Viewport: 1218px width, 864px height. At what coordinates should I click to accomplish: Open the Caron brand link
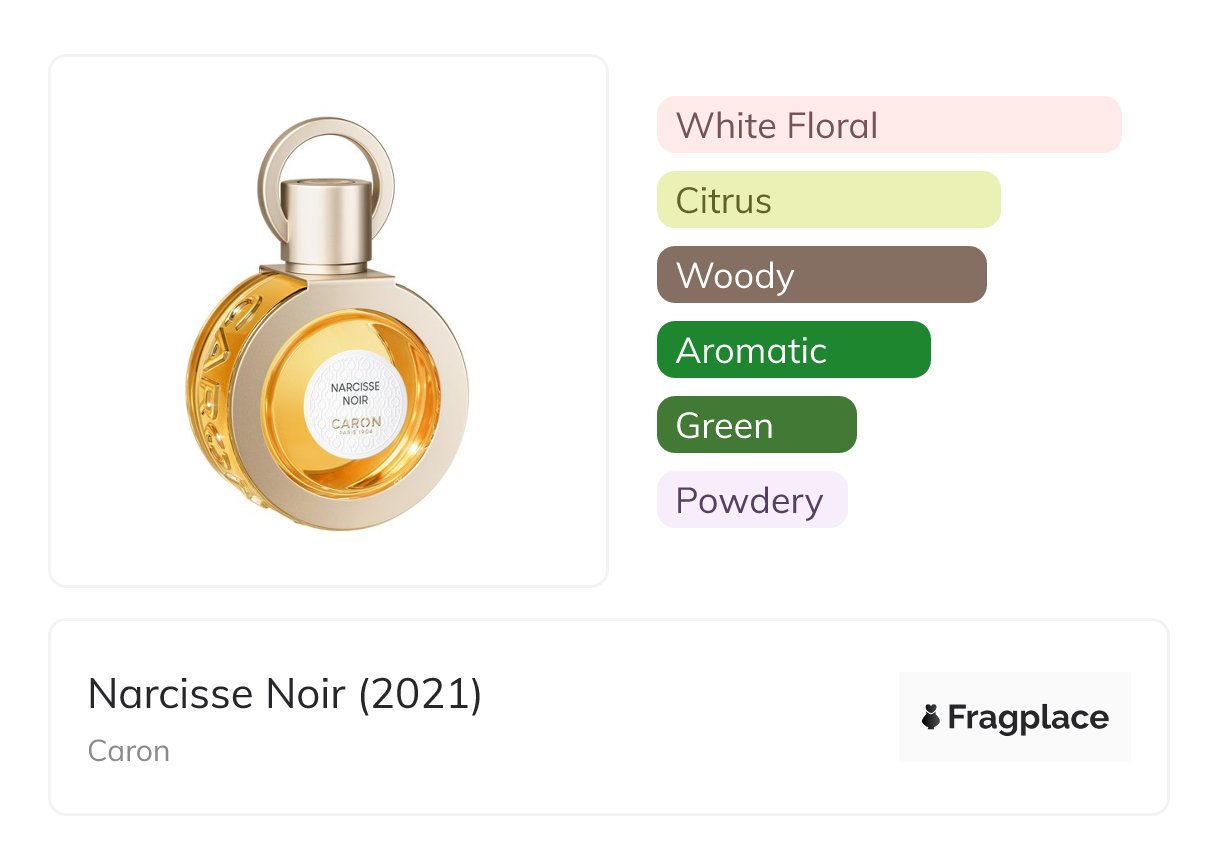click(129, 751)
